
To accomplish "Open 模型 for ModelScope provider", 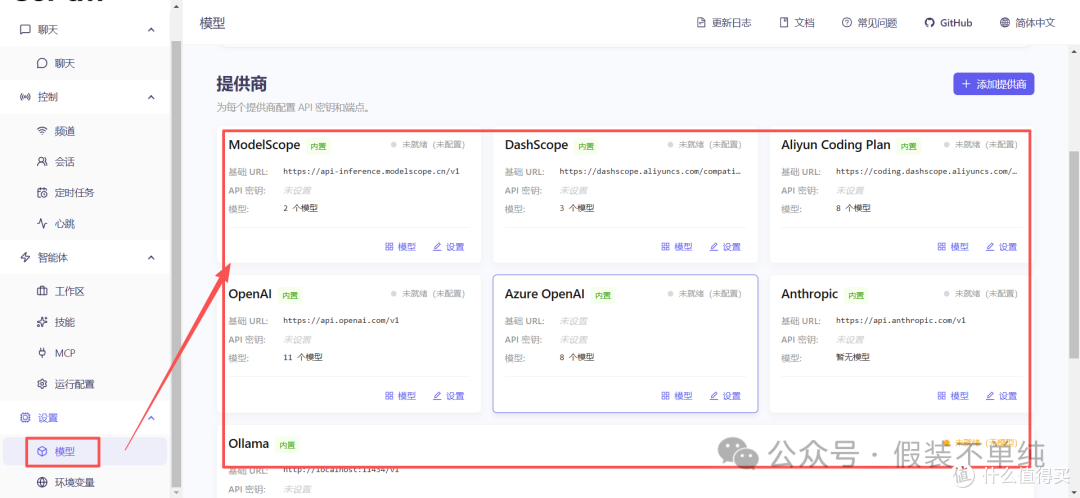I will pyautogui.click(x=400, y=247).
